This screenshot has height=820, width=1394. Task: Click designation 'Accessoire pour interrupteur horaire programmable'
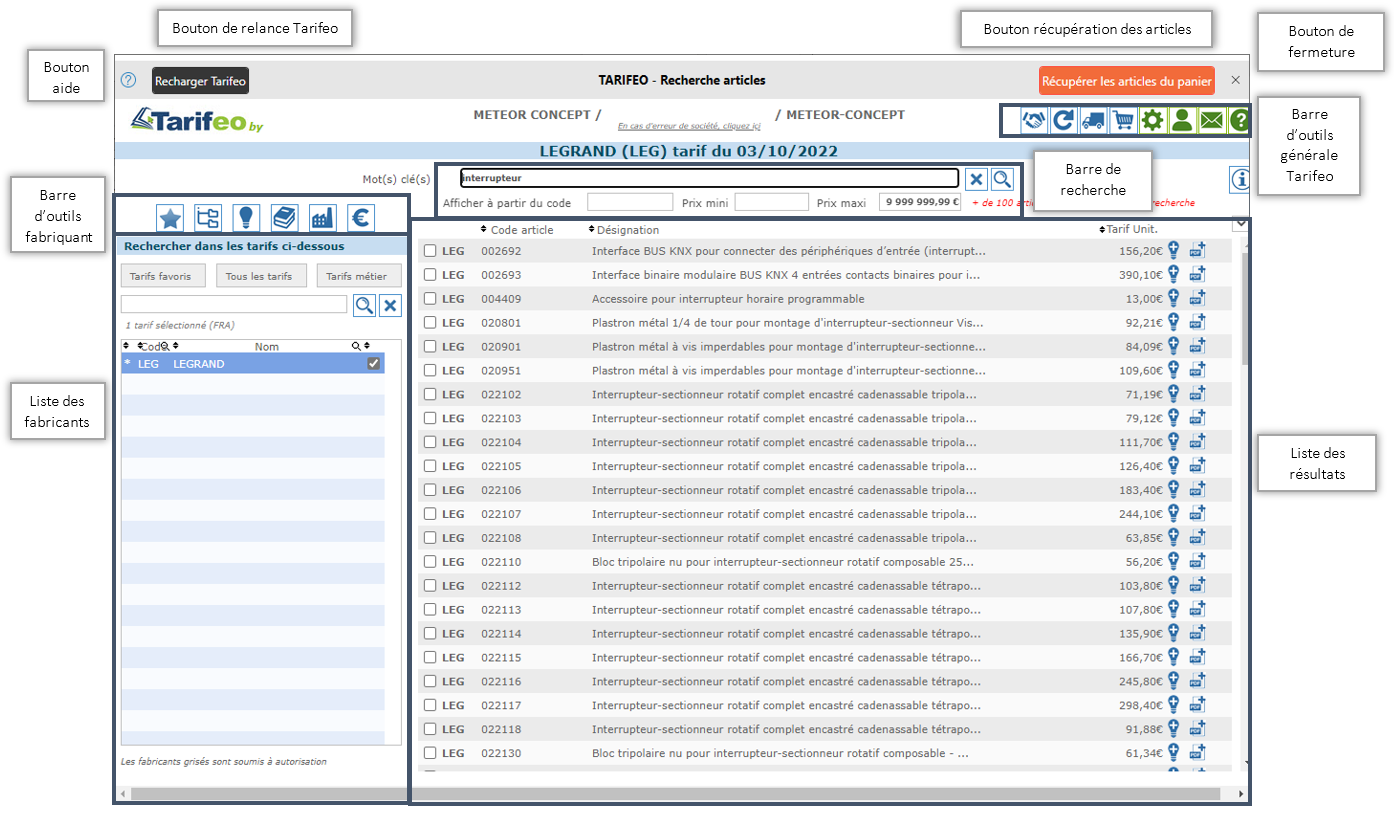tap(728, 299)
